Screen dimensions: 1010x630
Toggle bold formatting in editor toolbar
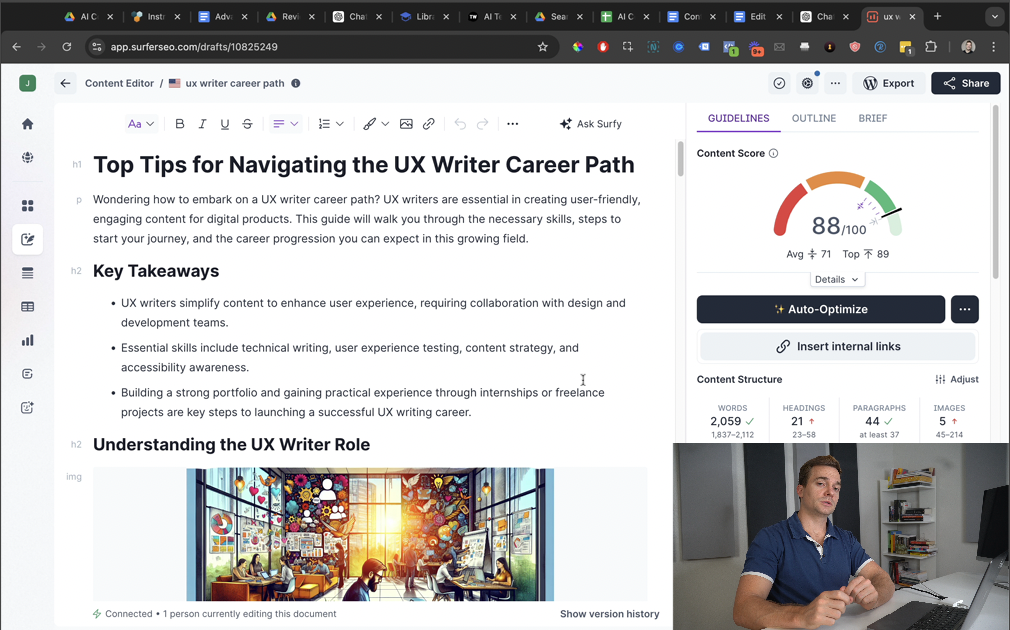coord(180,124)
